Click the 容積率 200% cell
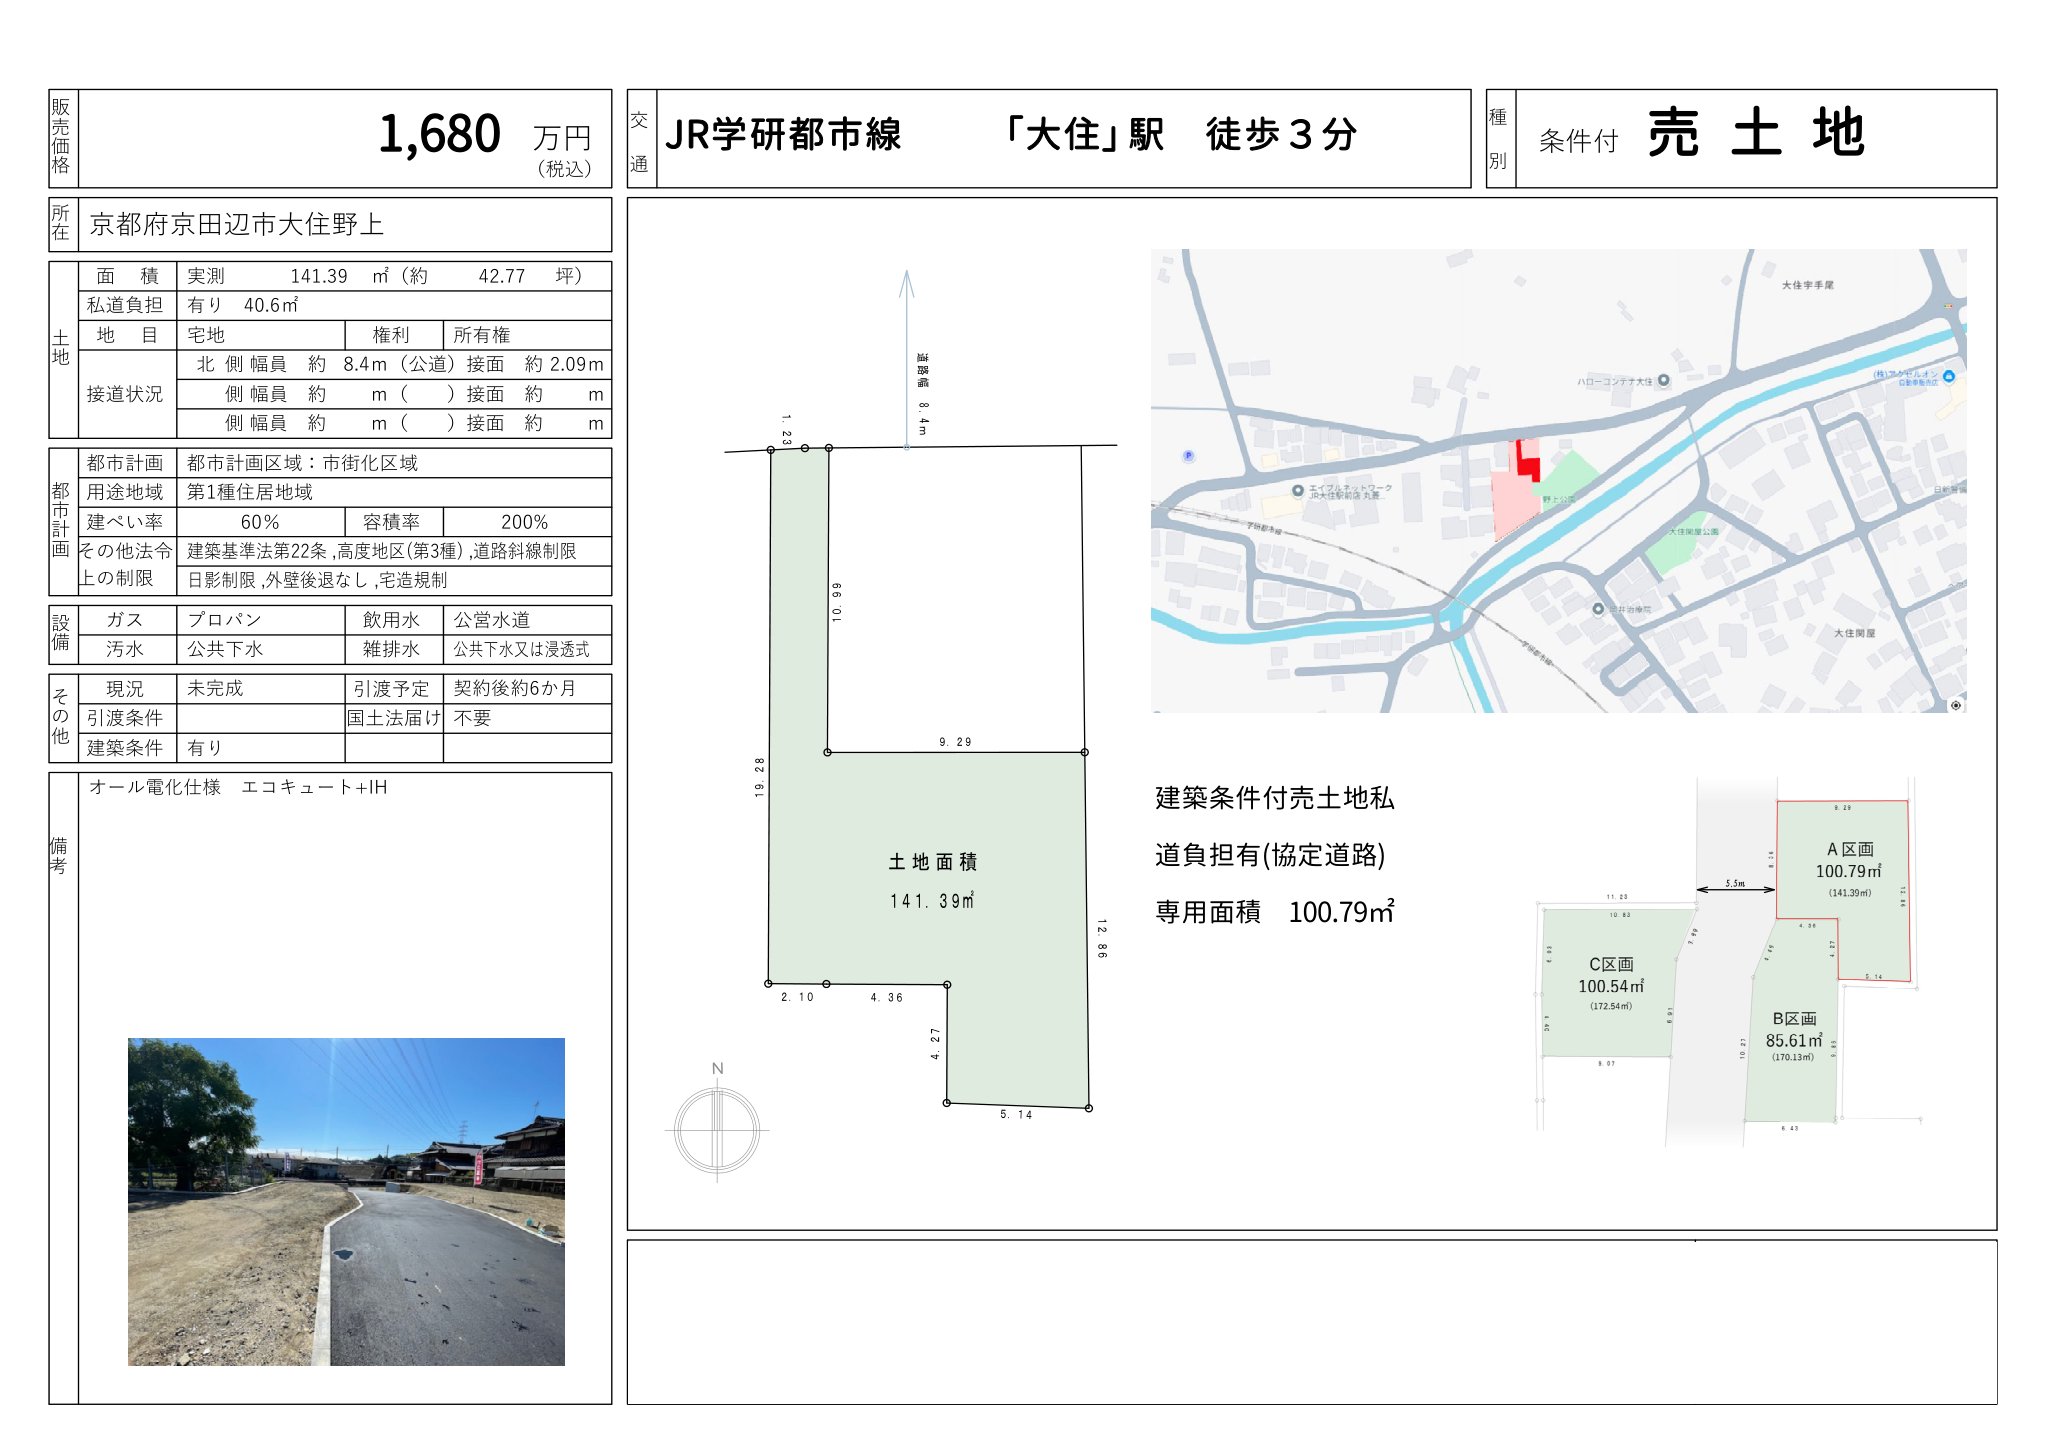Image resolution: width=2056 pixels, height=1454 pixels. click(x=524, y=522)
